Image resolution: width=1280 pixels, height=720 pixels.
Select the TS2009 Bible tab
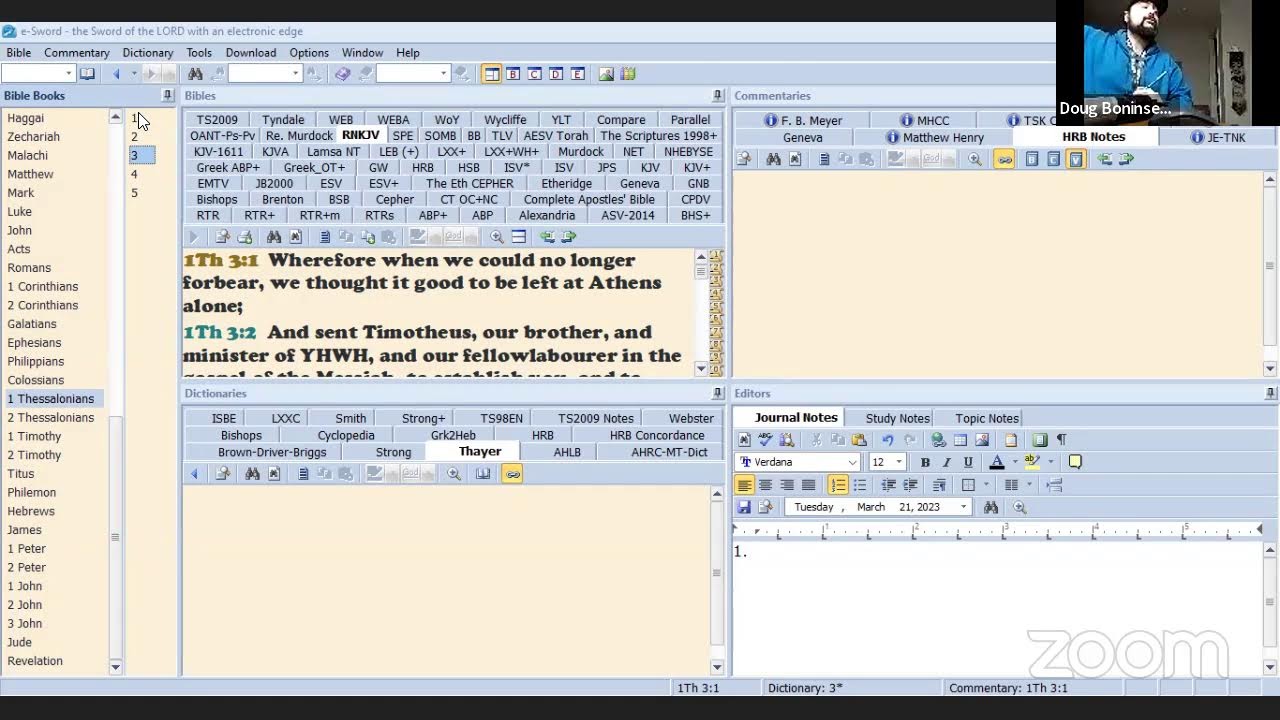pos(217,120)
